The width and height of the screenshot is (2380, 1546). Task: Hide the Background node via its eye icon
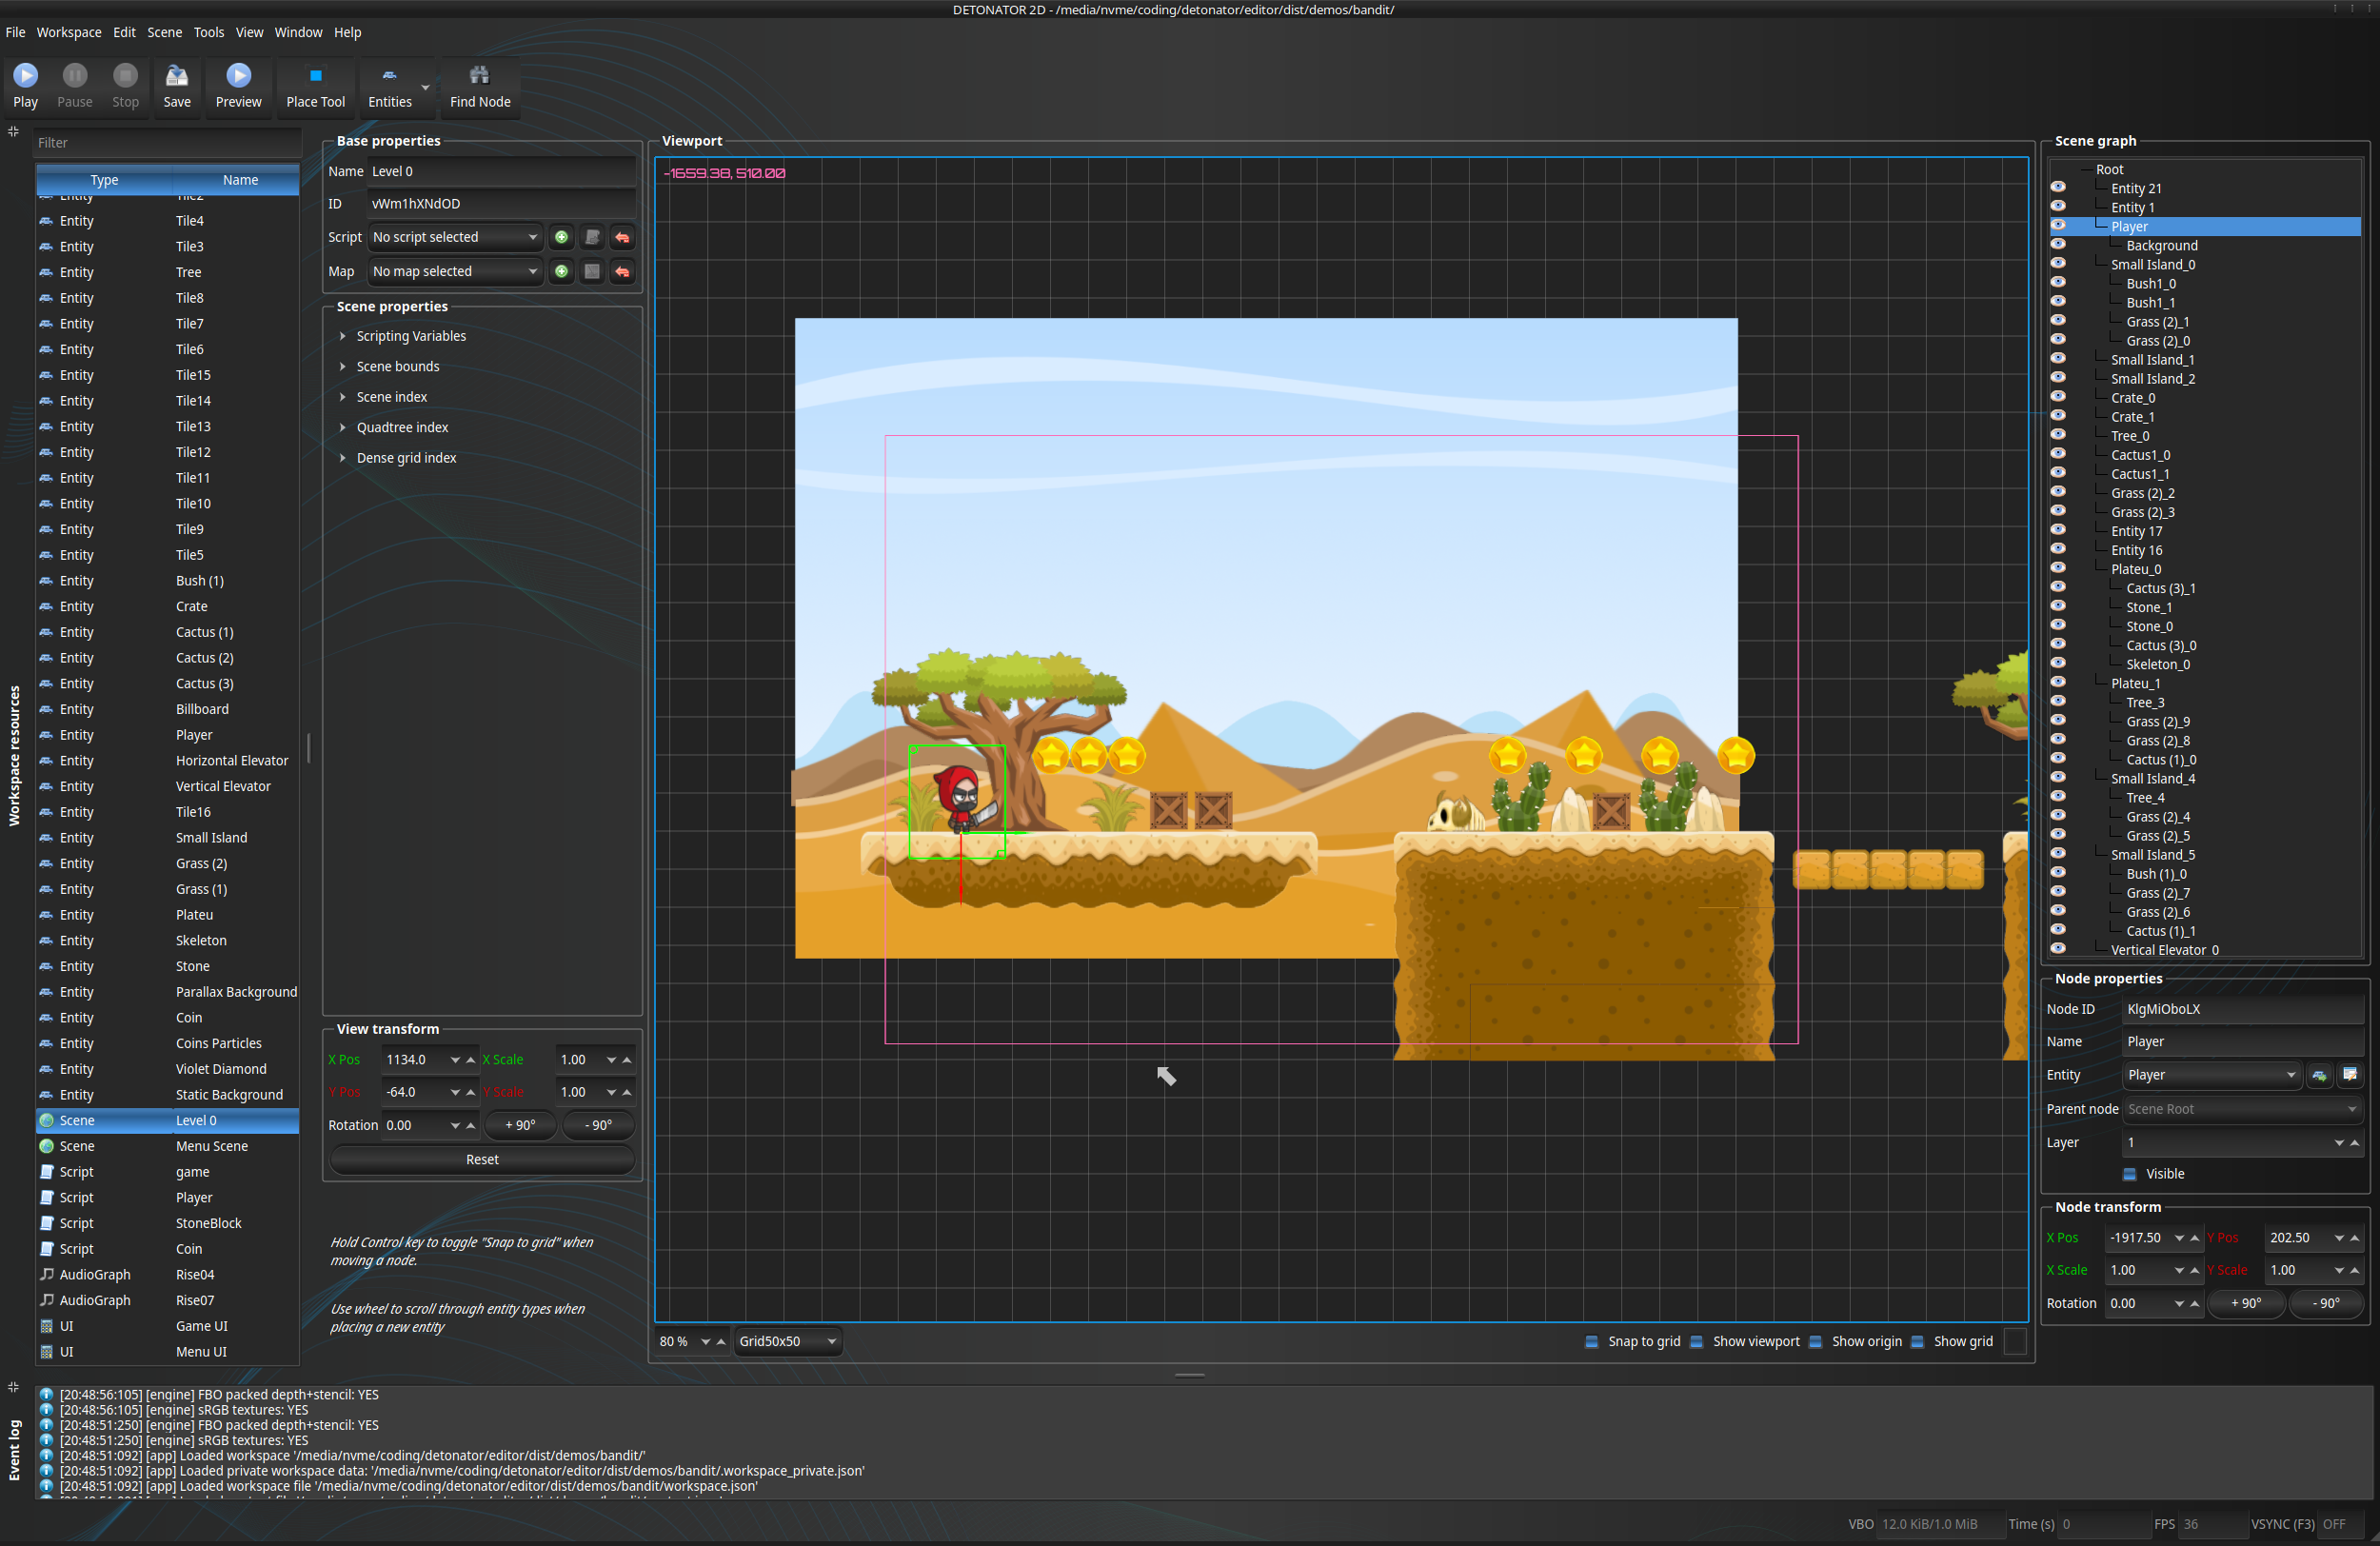pyautogui.click(x=2058, y=245)
